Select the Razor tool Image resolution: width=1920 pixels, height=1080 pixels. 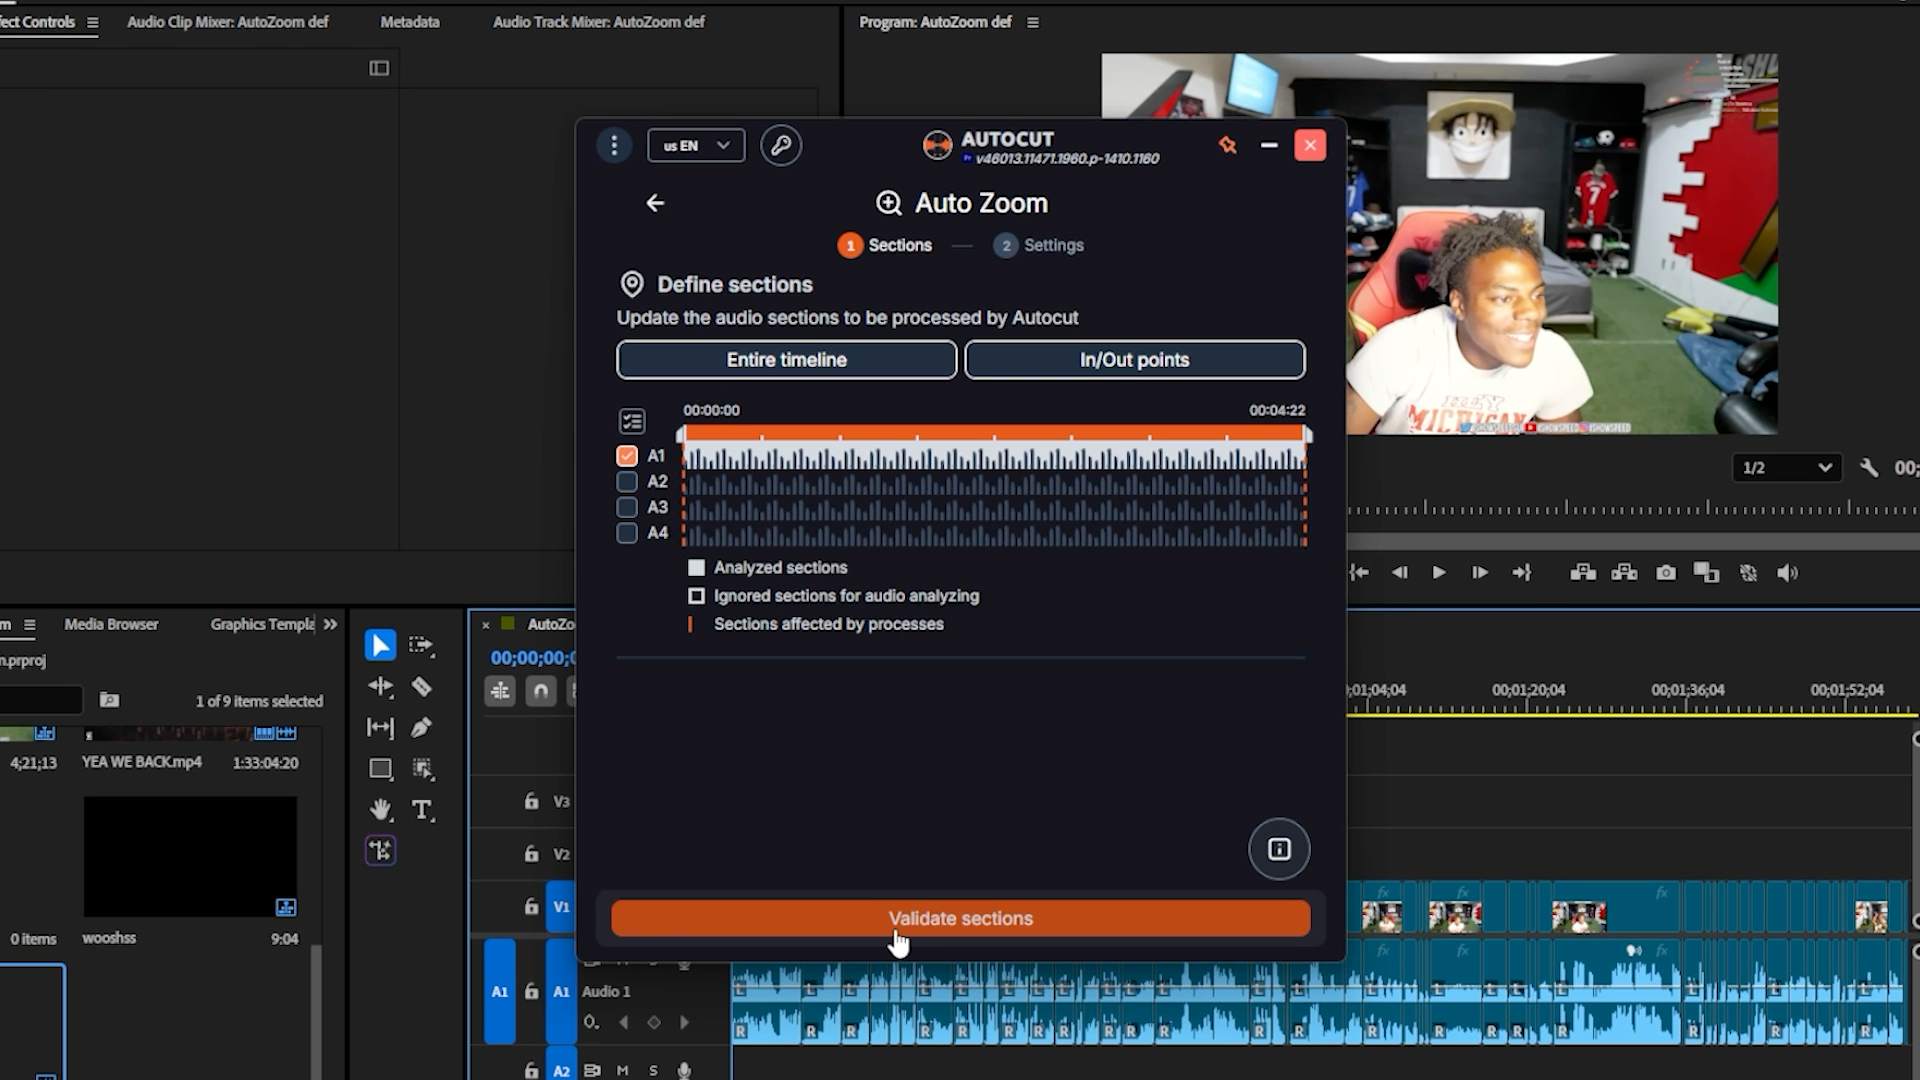point(422,686)
